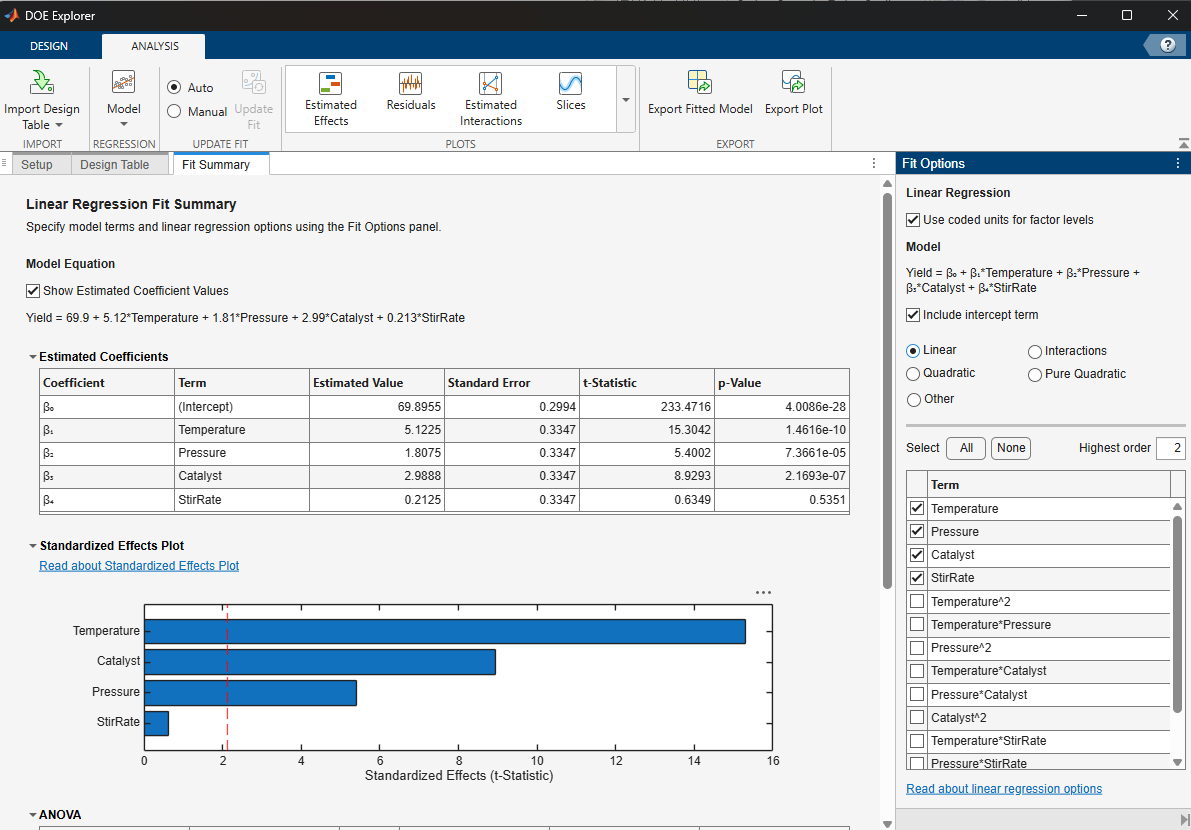
Task: Check the Temperature*Pressure term checkbox
Action: point(917,624)
